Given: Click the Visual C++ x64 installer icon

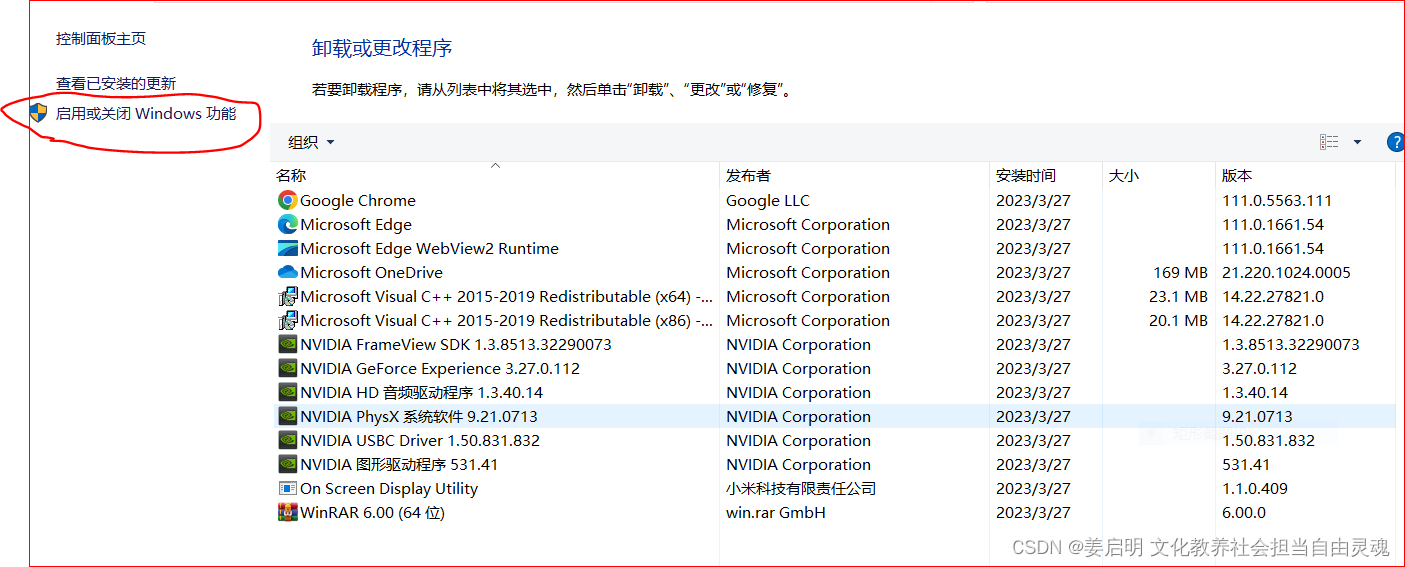Looking at the screenshot, I should pyautogui.click(x=288, y=296).
